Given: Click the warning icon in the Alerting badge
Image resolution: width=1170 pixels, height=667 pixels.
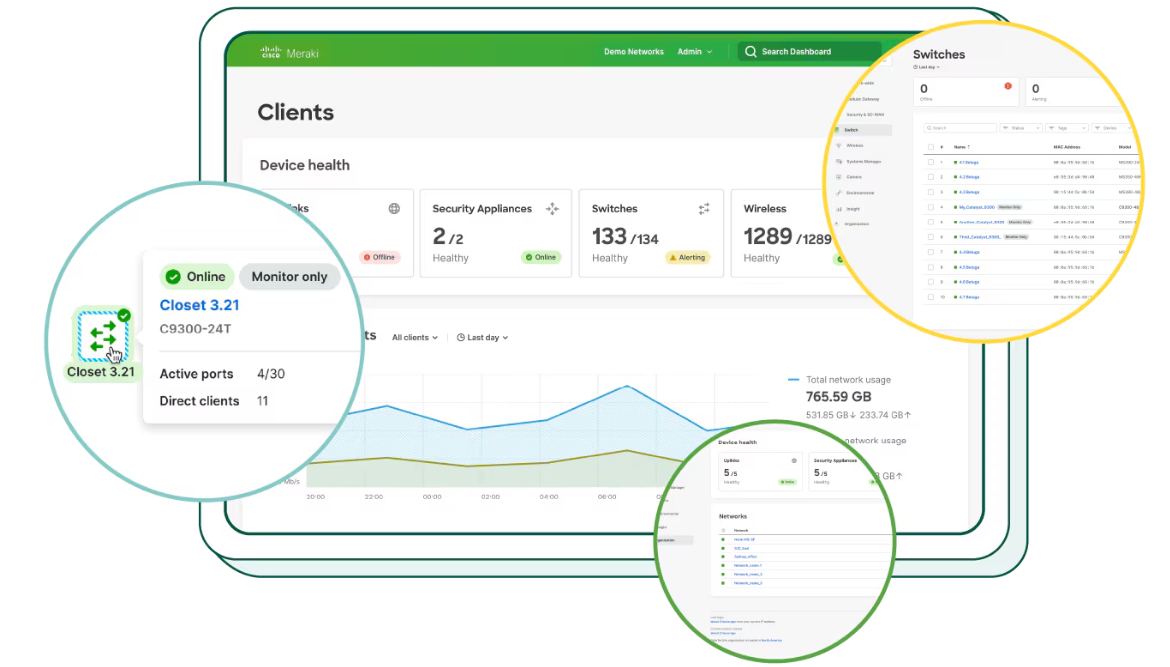Looking at the screenshot, I should (x=672, y=257).
